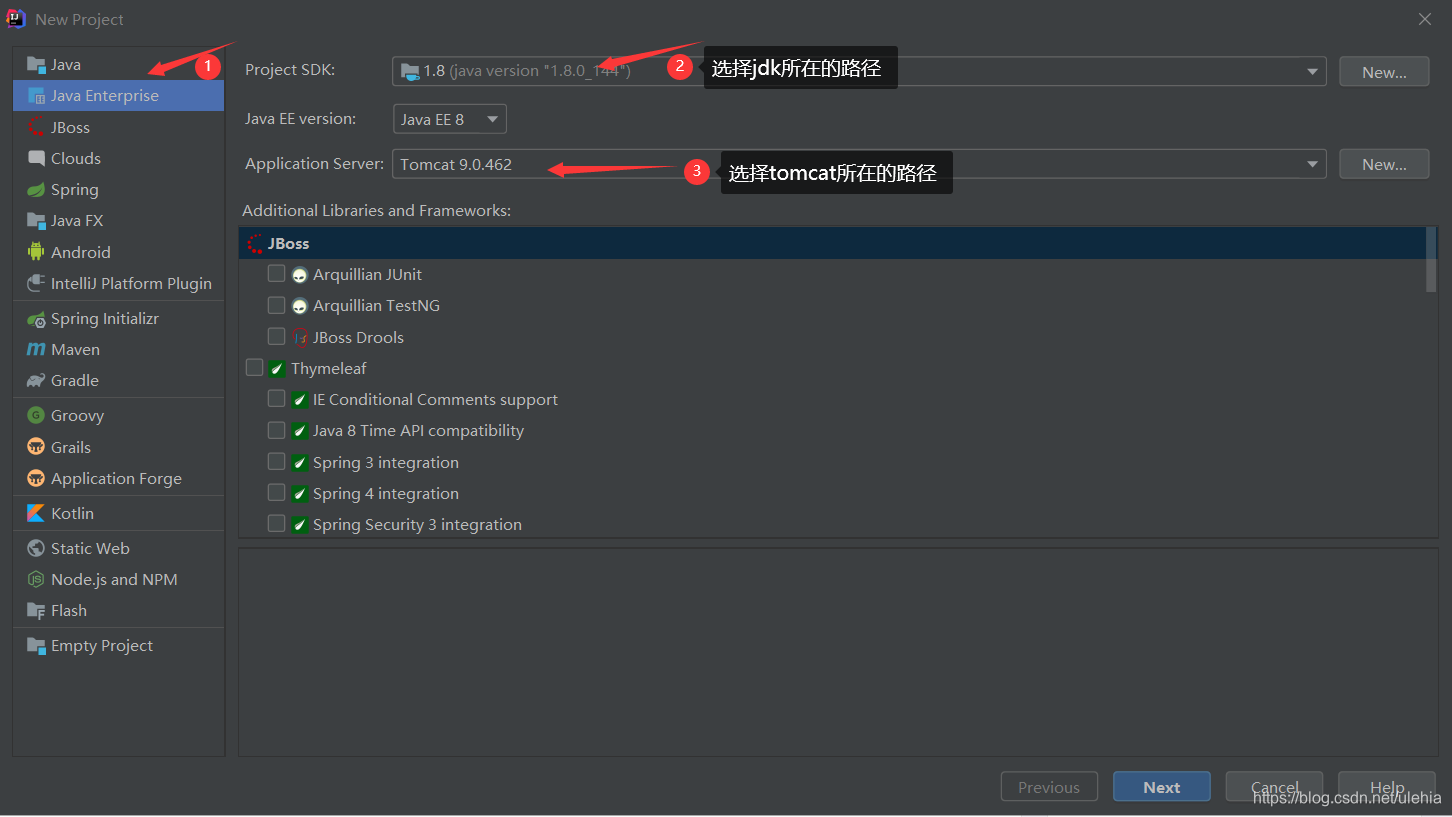This screenshot has width=1452, height=817.
Task: Click the JBoss Drools icon
Action: pos(299,337)
